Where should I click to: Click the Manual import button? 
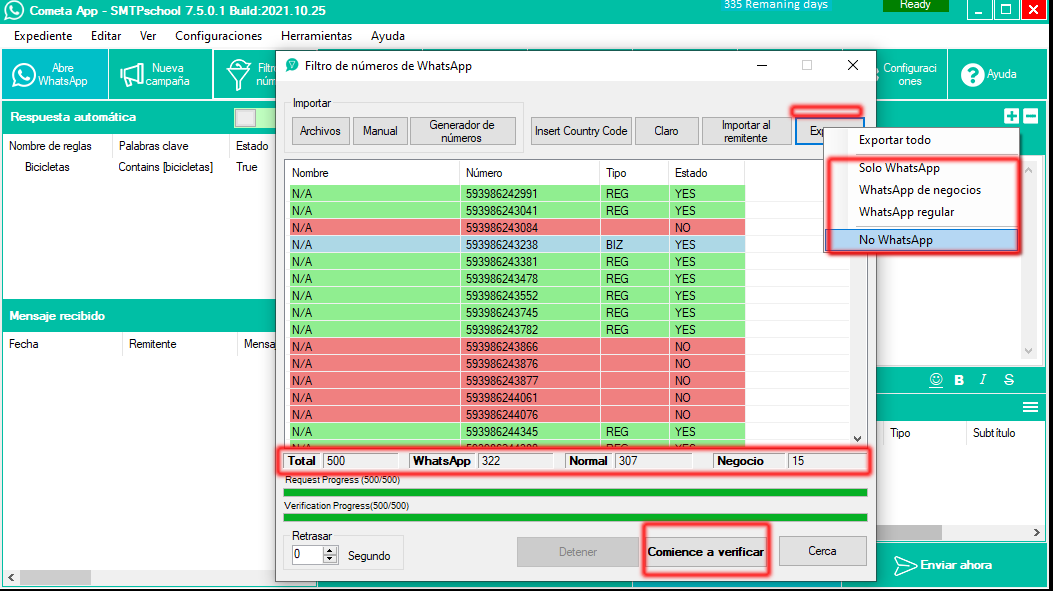coord(380,131)
